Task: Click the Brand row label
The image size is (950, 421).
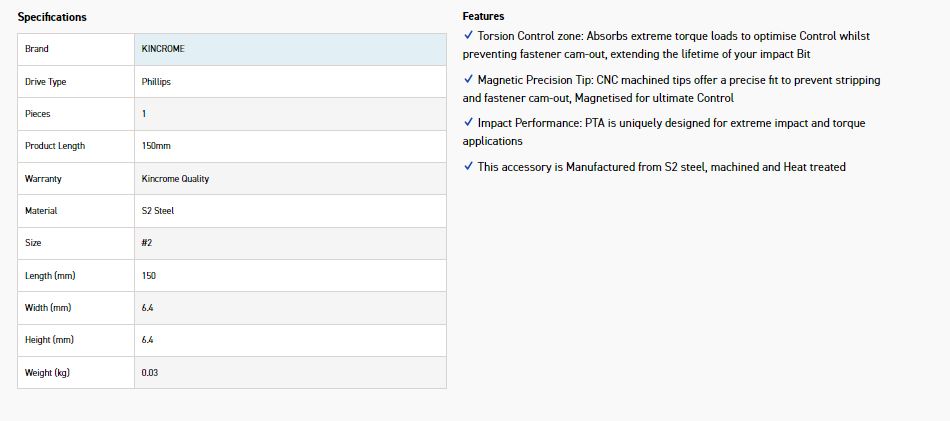Action: click(37, 49)
